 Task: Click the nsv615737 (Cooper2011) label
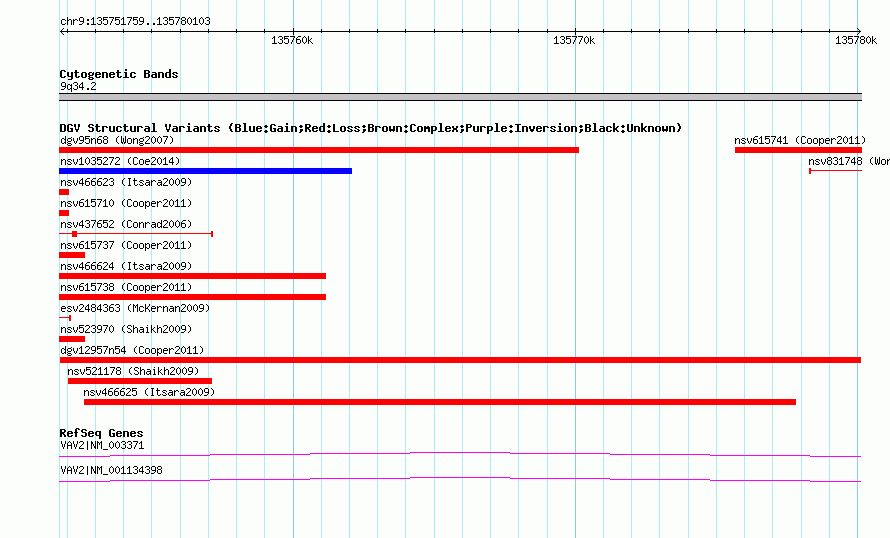click(x=126, y=245)
